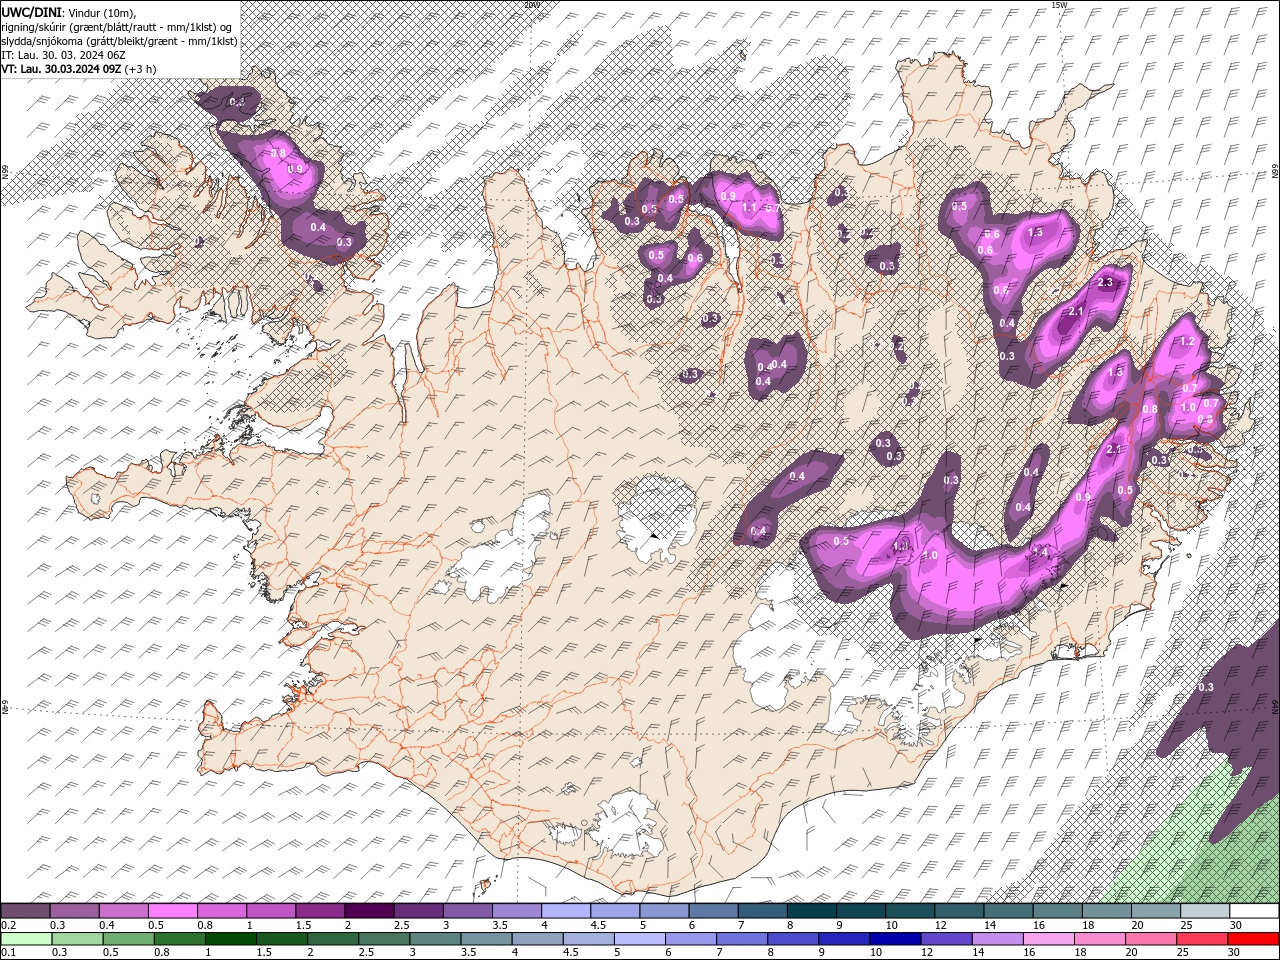
Task: Click the lower legend row's 10 label
Action: tap(876, 953)
